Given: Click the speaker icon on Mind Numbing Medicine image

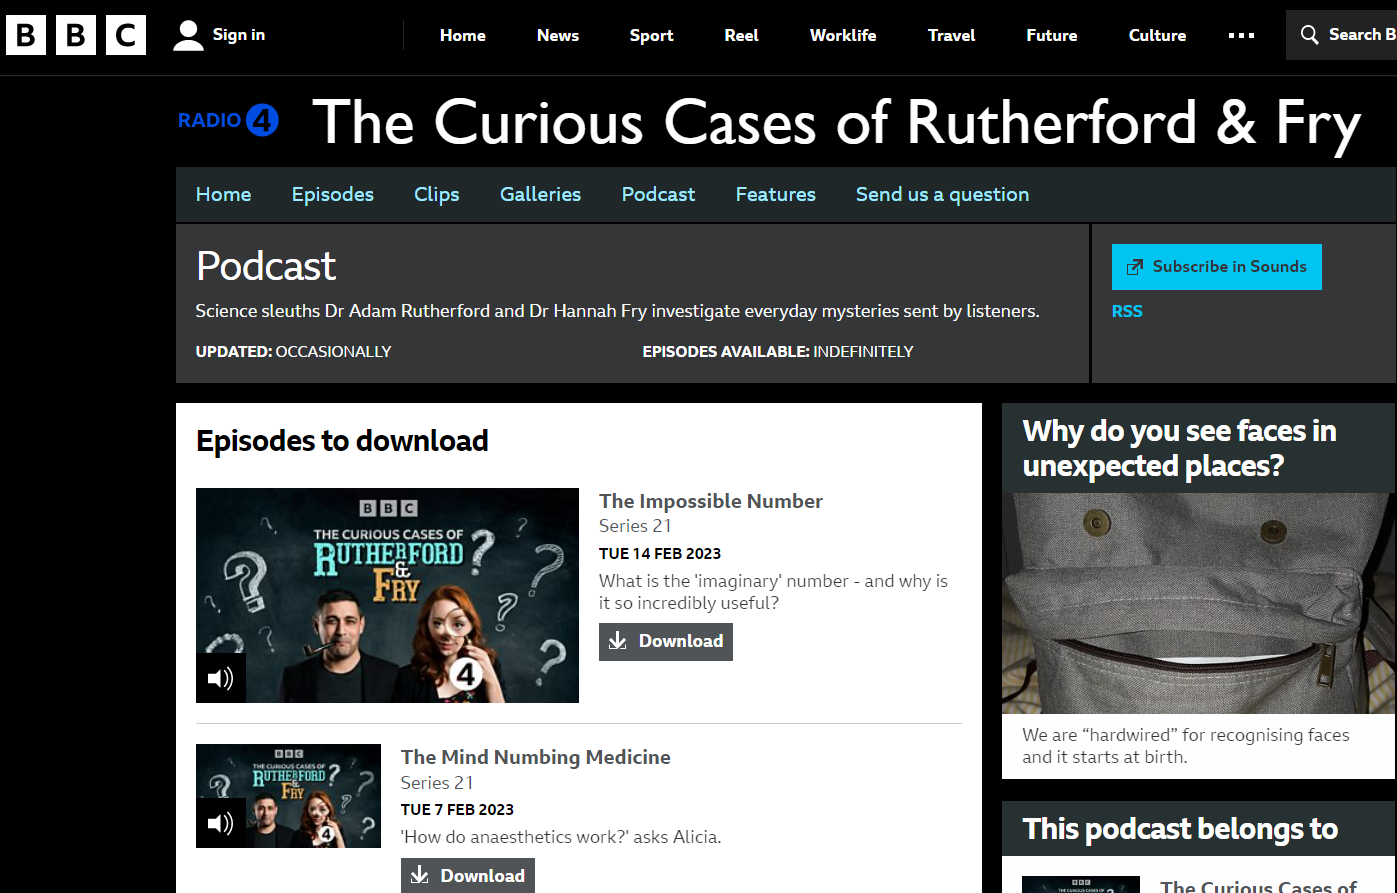Looking at the screenshot, I should click(221, 823).
